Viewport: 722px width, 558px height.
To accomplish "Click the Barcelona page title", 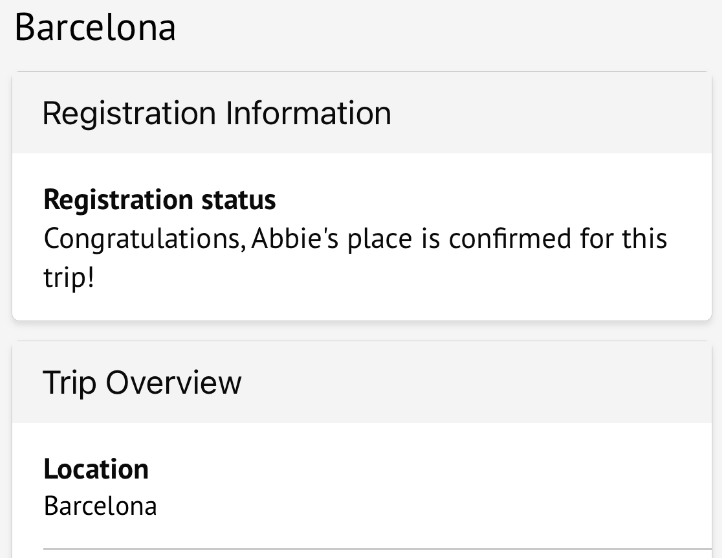I will (x=96, y=27).
